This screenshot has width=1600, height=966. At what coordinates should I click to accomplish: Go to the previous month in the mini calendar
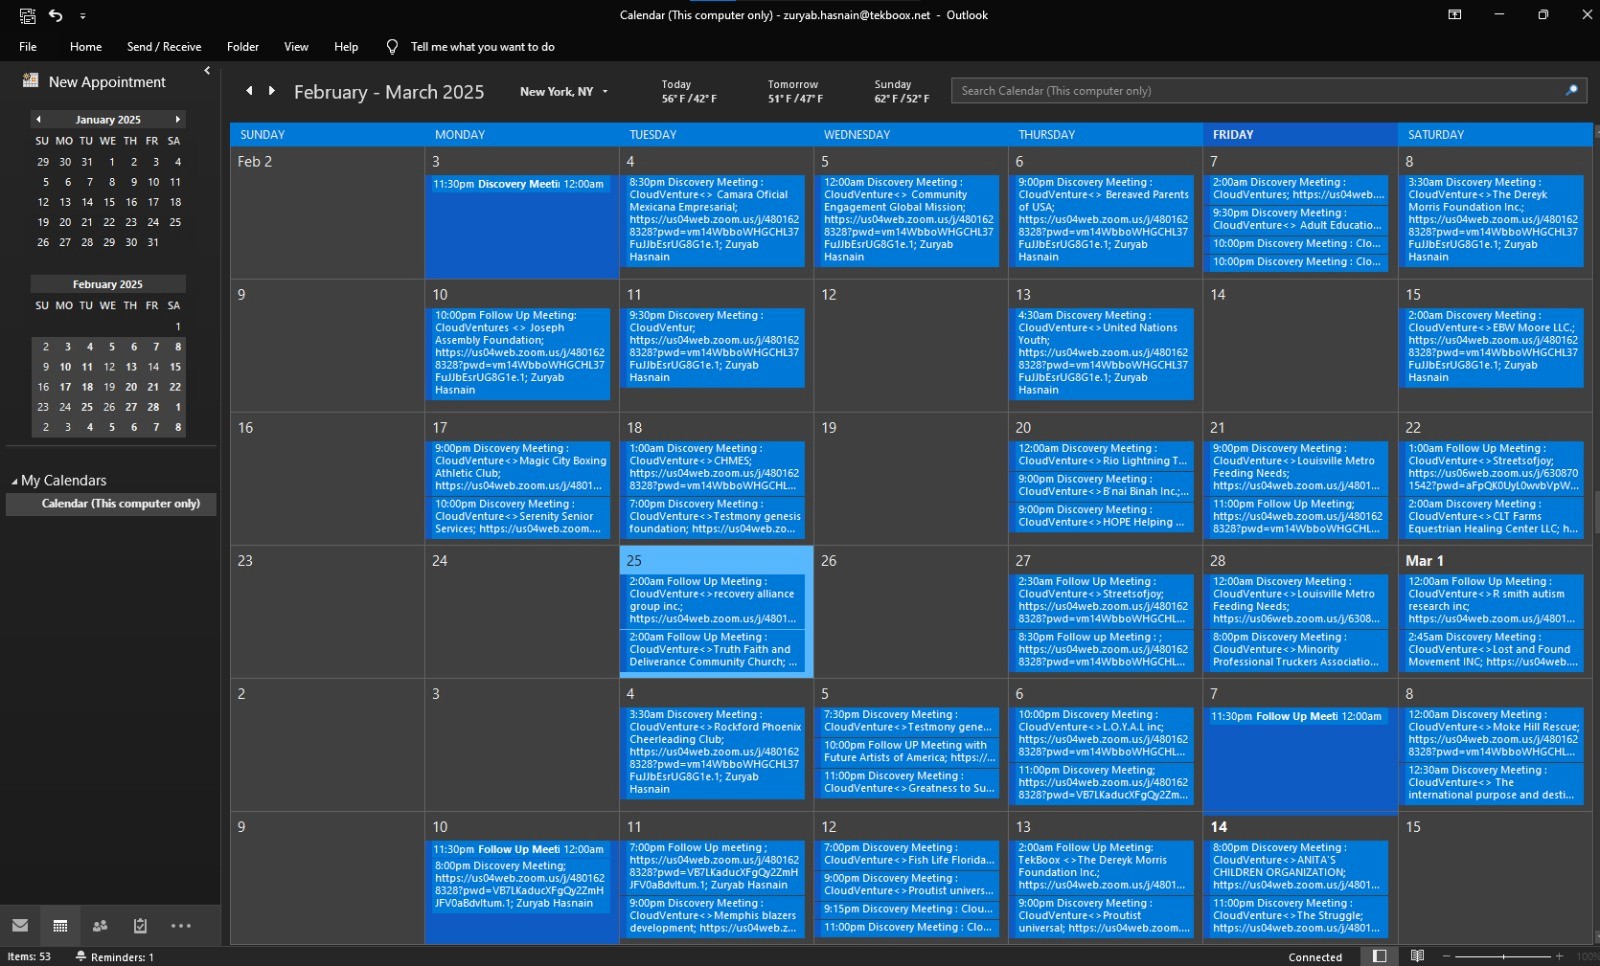pos(38,119)
